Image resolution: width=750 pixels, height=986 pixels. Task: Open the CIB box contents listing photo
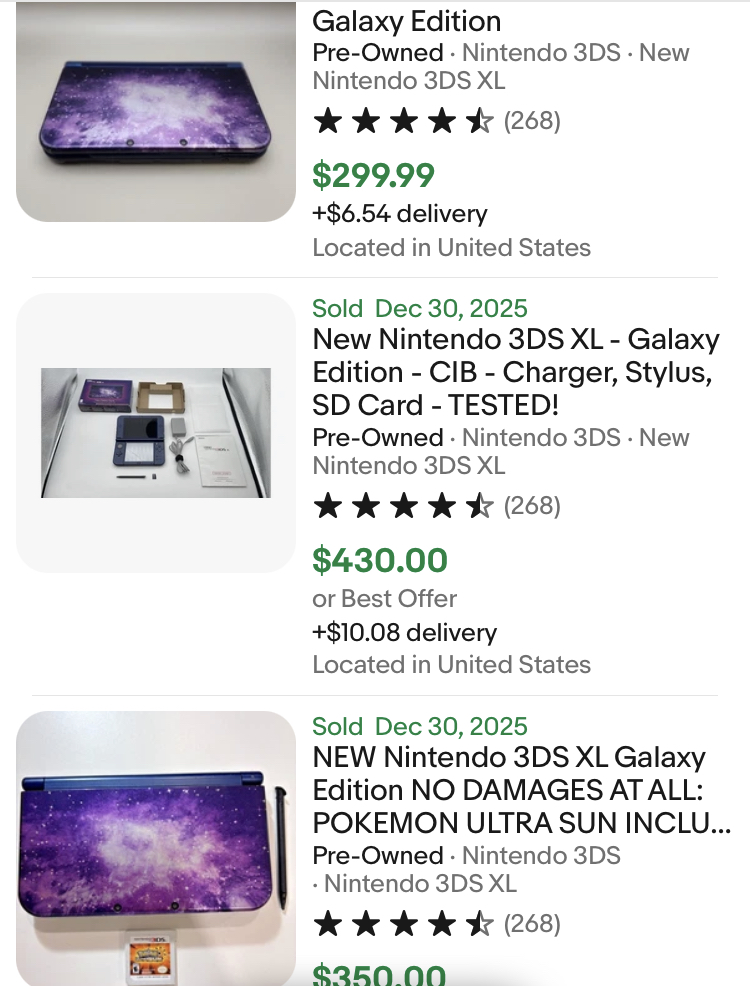tap(155, 432)
